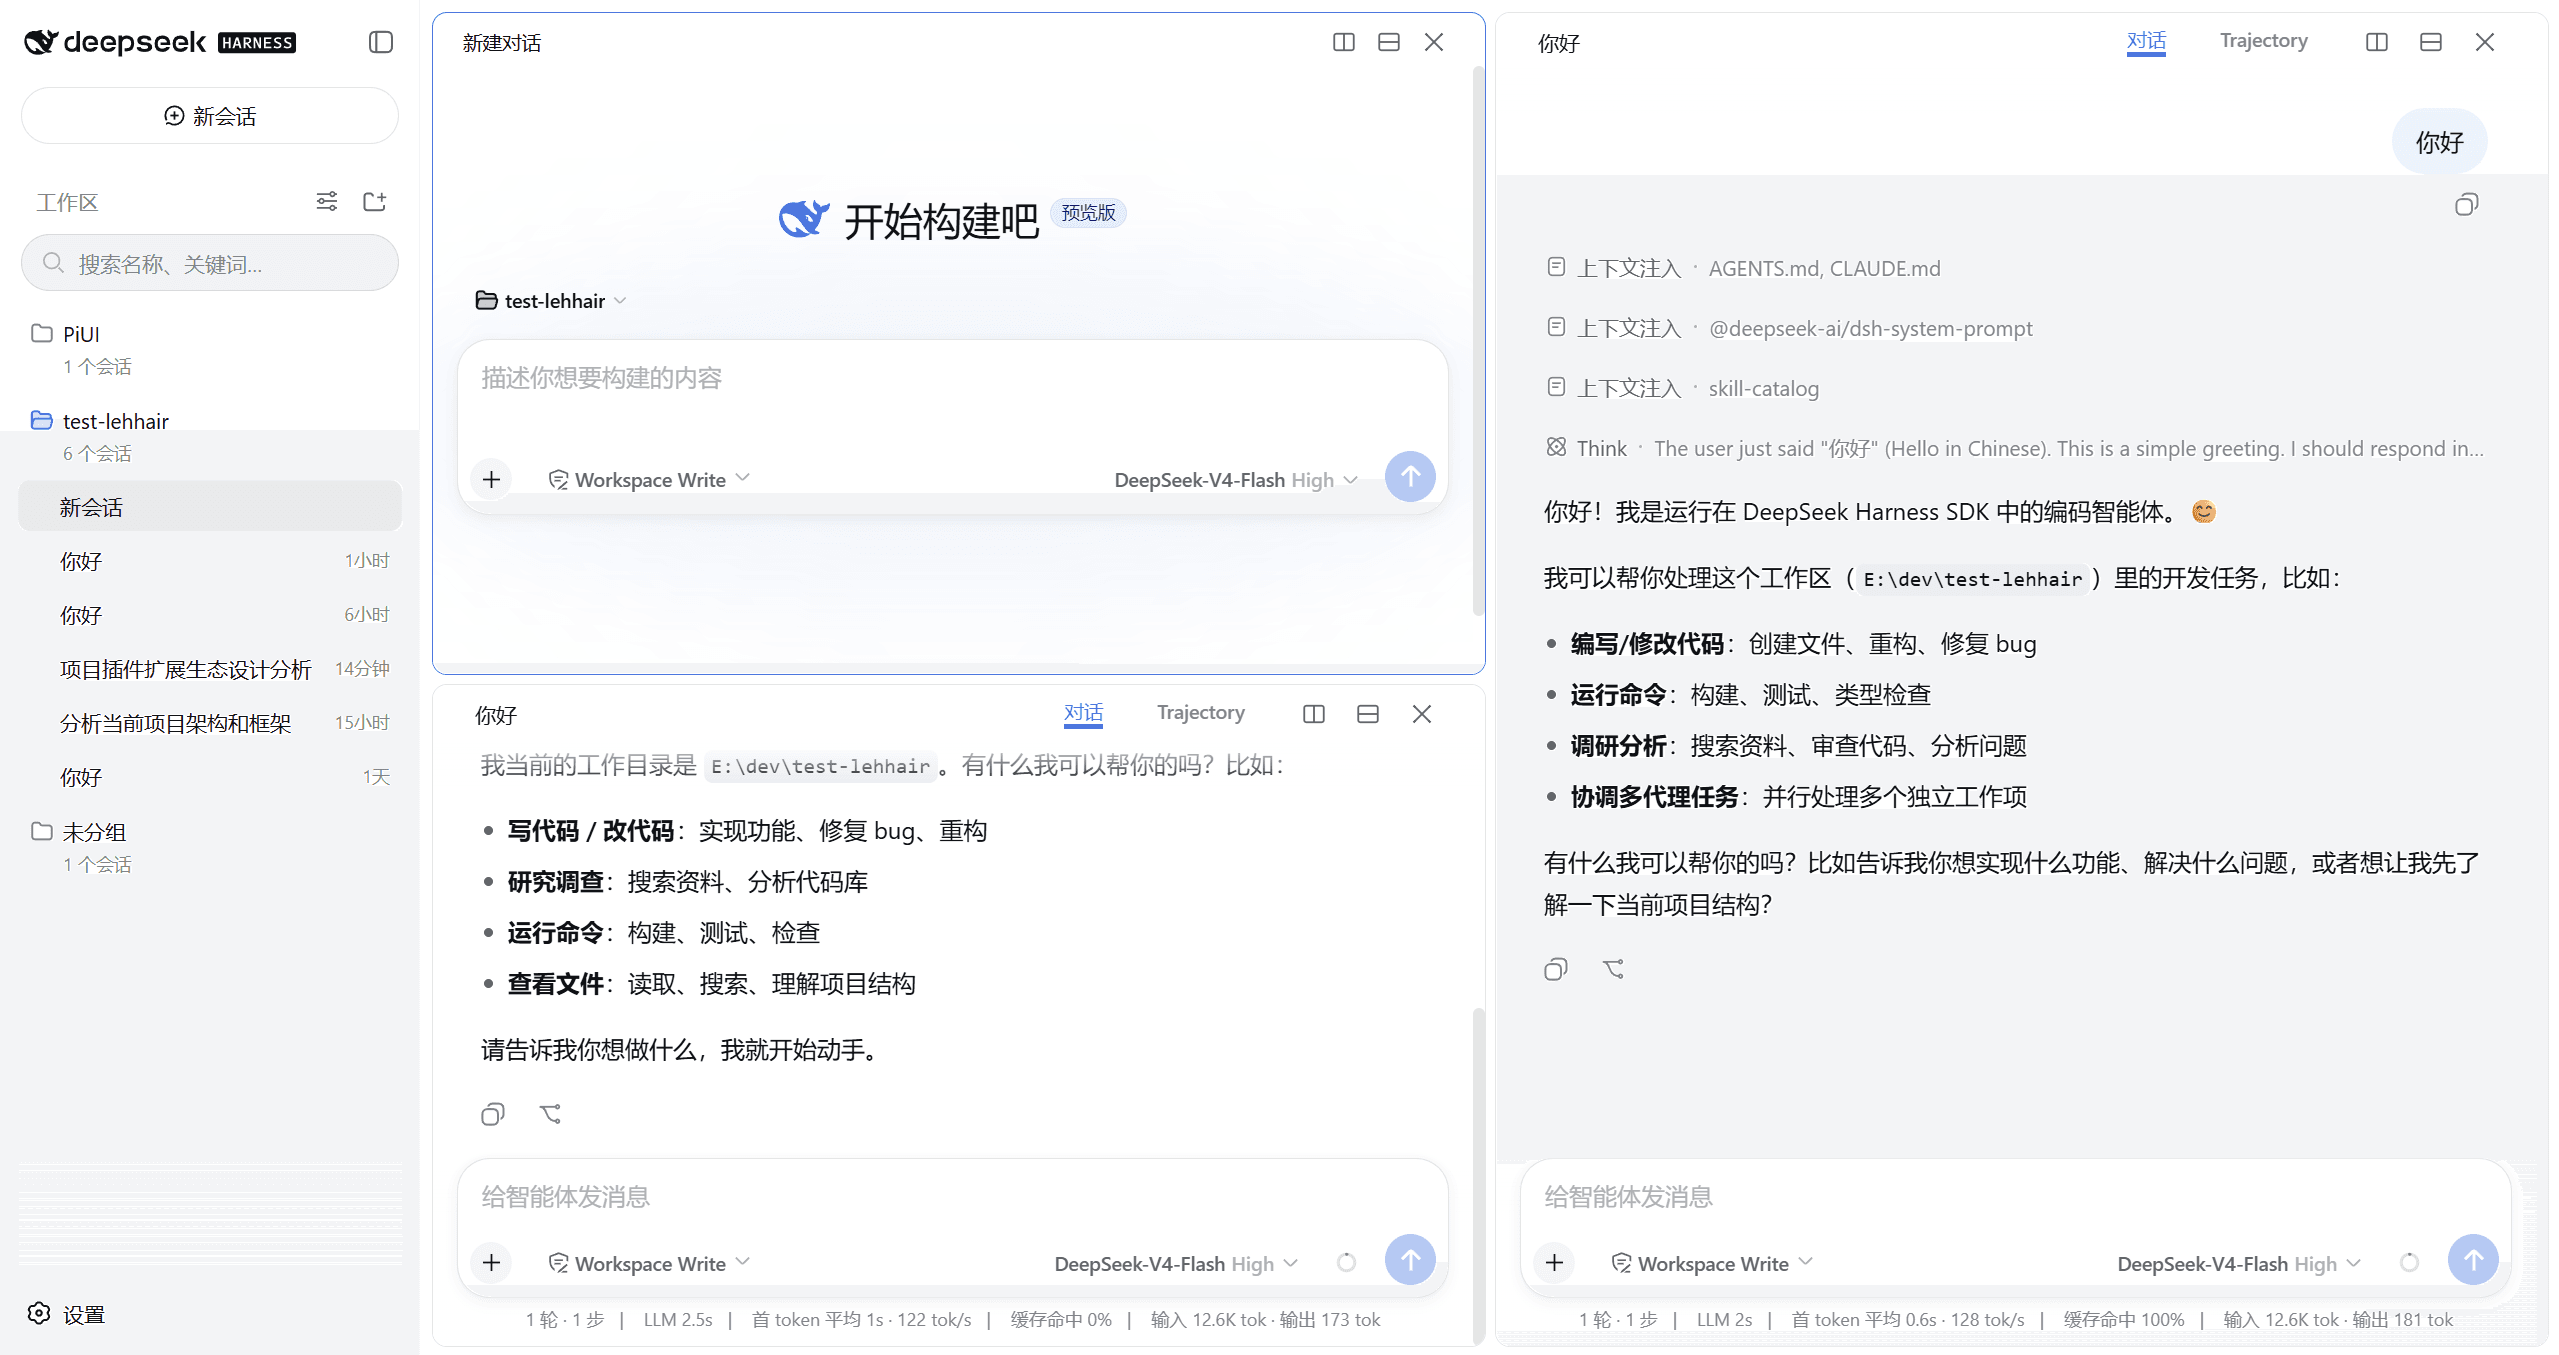This screenshot has width=2559, height=1355.
Task: Split the 新建对话 panel horizontally
Action: click(1389, 42)
